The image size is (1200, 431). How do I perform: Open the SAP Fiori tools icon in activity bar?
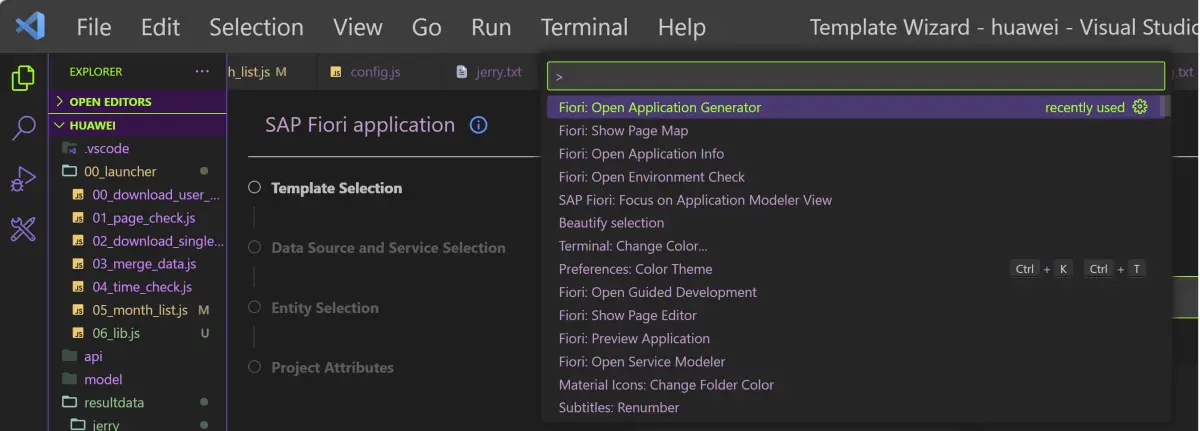[23, 231]
